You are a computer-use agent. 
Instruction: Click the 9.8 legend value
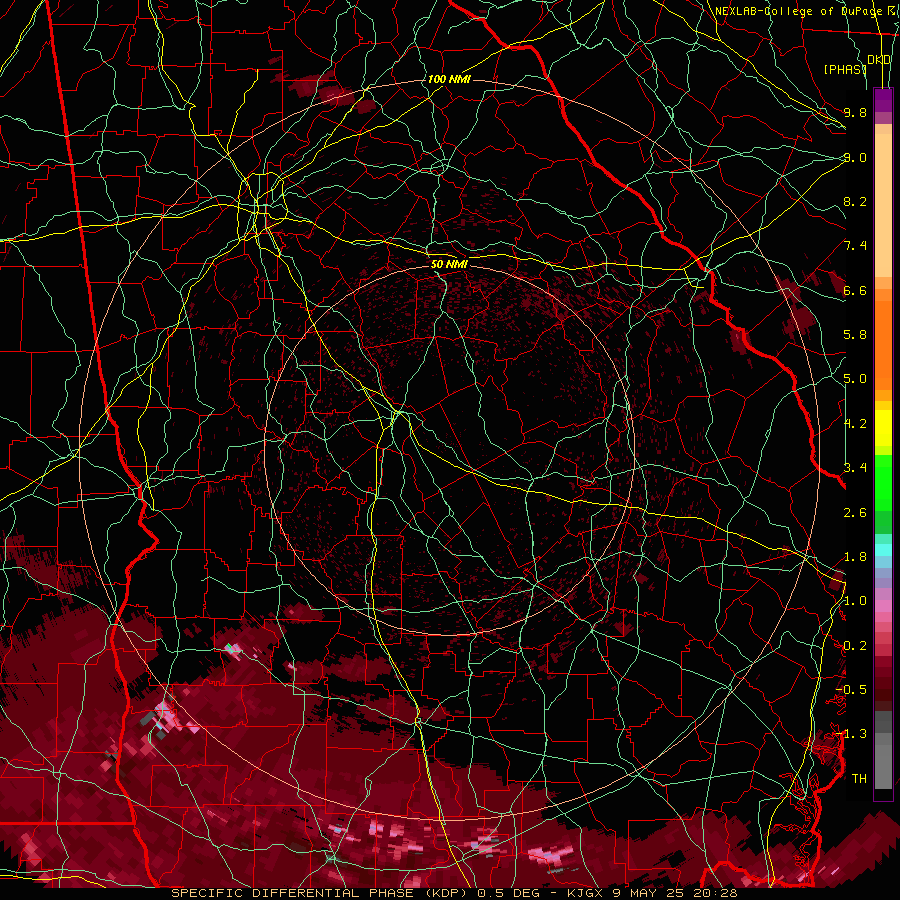[855, 112]
